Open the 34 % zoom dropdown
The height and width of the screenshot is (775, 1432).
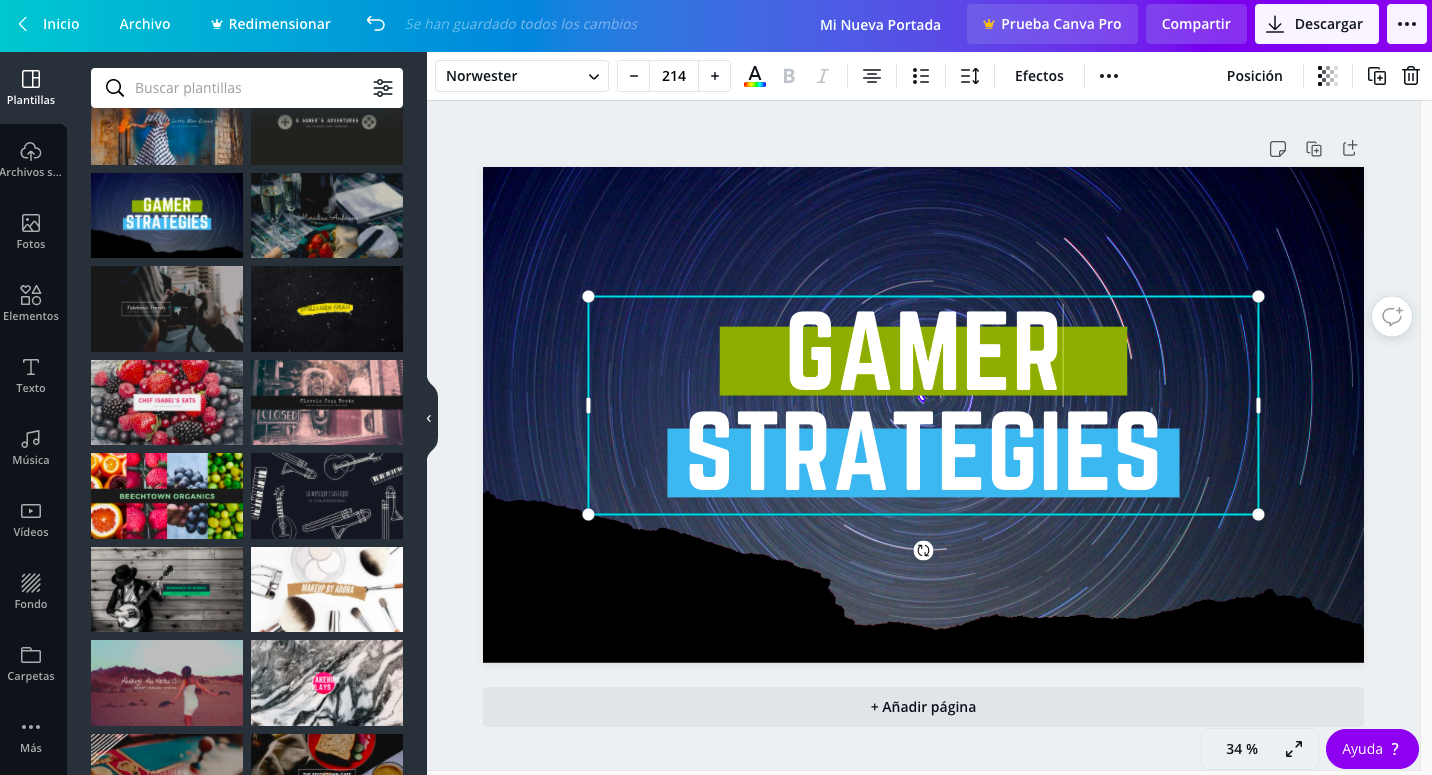(x=1242, y=749)
